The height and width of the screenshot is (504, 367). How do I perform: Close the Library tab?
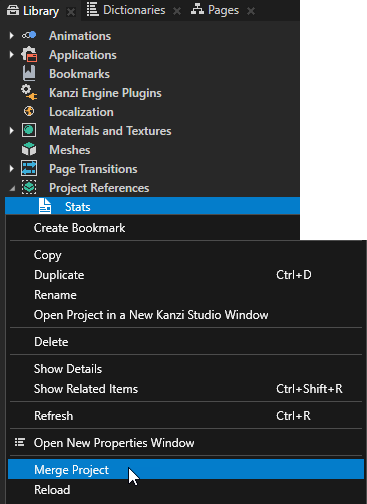[x=71, y=12]
